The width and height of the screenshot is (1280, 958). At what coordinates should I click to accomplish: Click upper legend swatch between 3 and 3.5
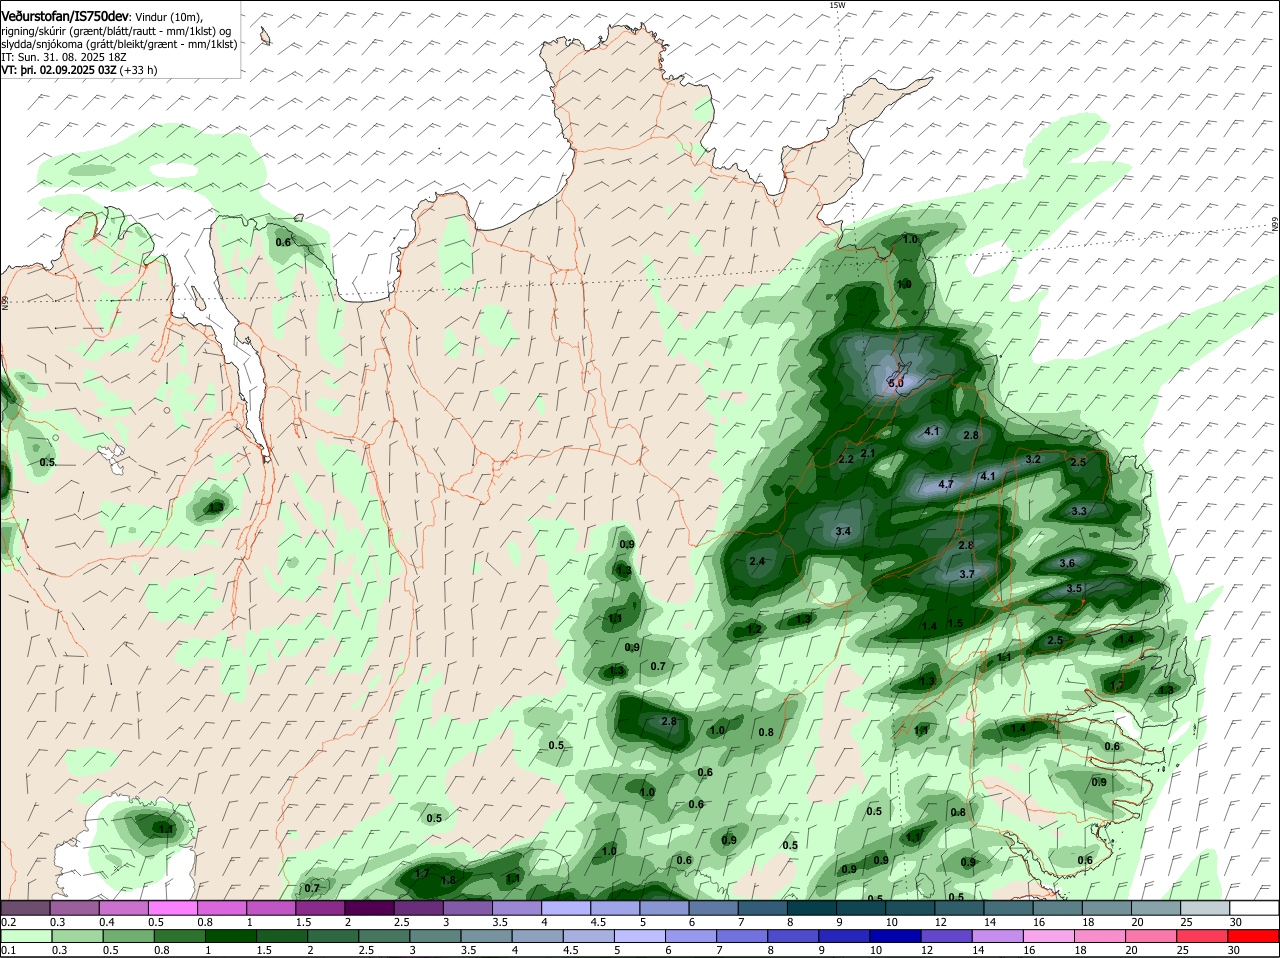(468, 908)
